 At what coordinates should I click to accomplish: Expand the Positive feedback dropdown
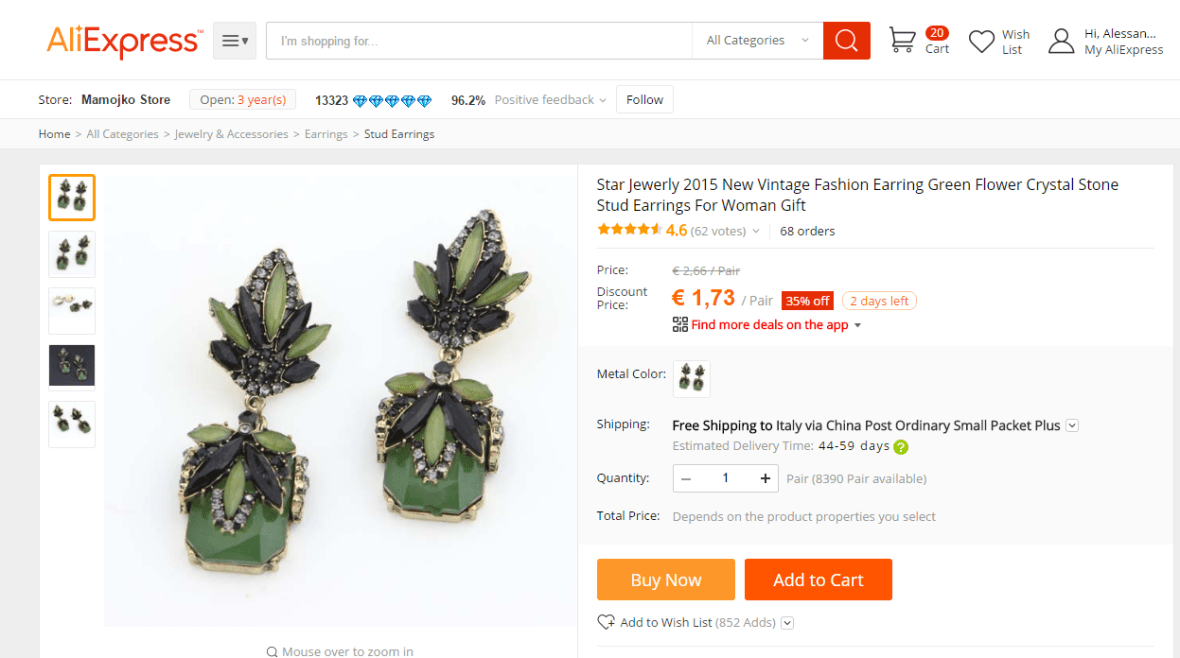pos(603,100)
